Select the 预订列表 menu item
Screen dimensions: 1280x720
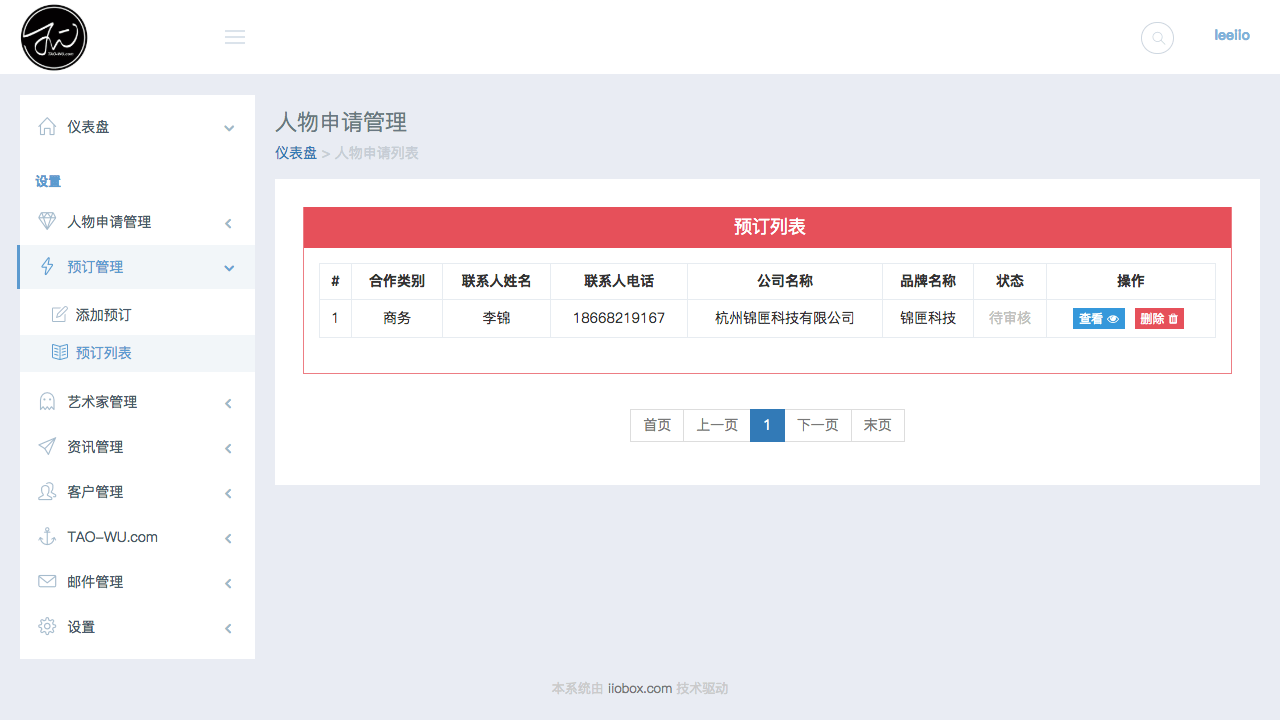pos(103,353)
